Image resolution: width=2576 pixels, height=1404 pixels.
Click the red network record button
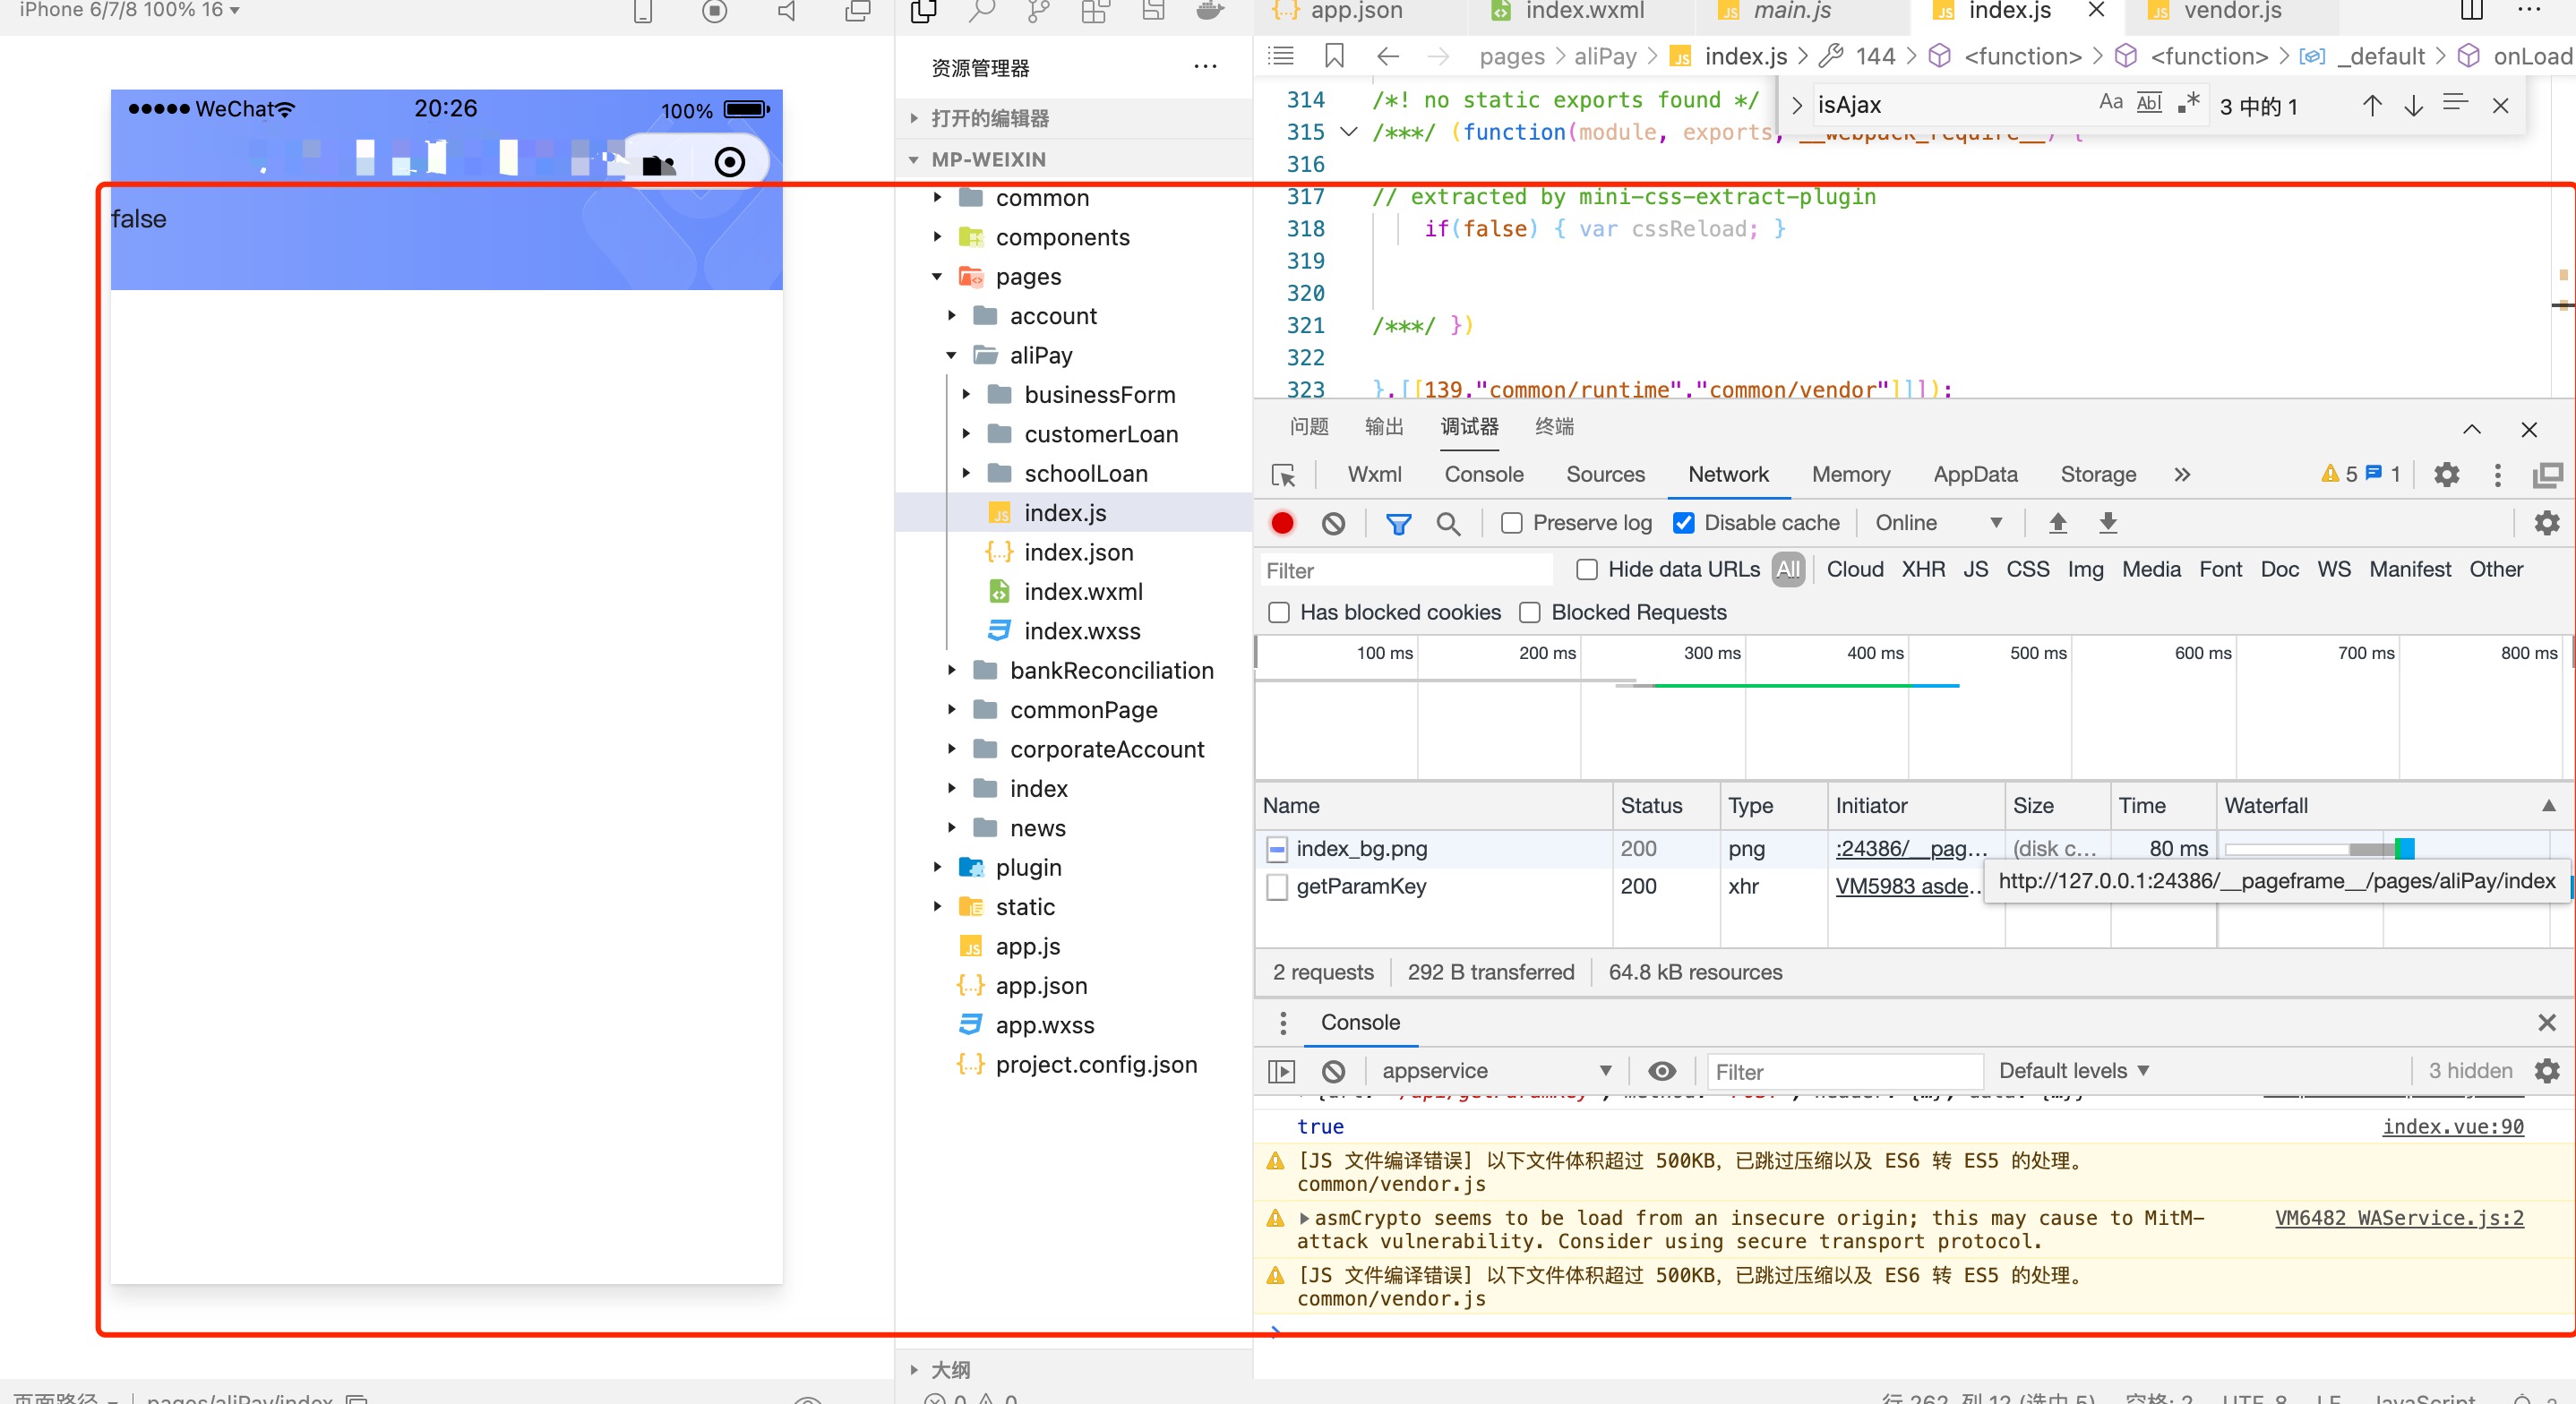pyautogui.click(x=1282, y=523)
